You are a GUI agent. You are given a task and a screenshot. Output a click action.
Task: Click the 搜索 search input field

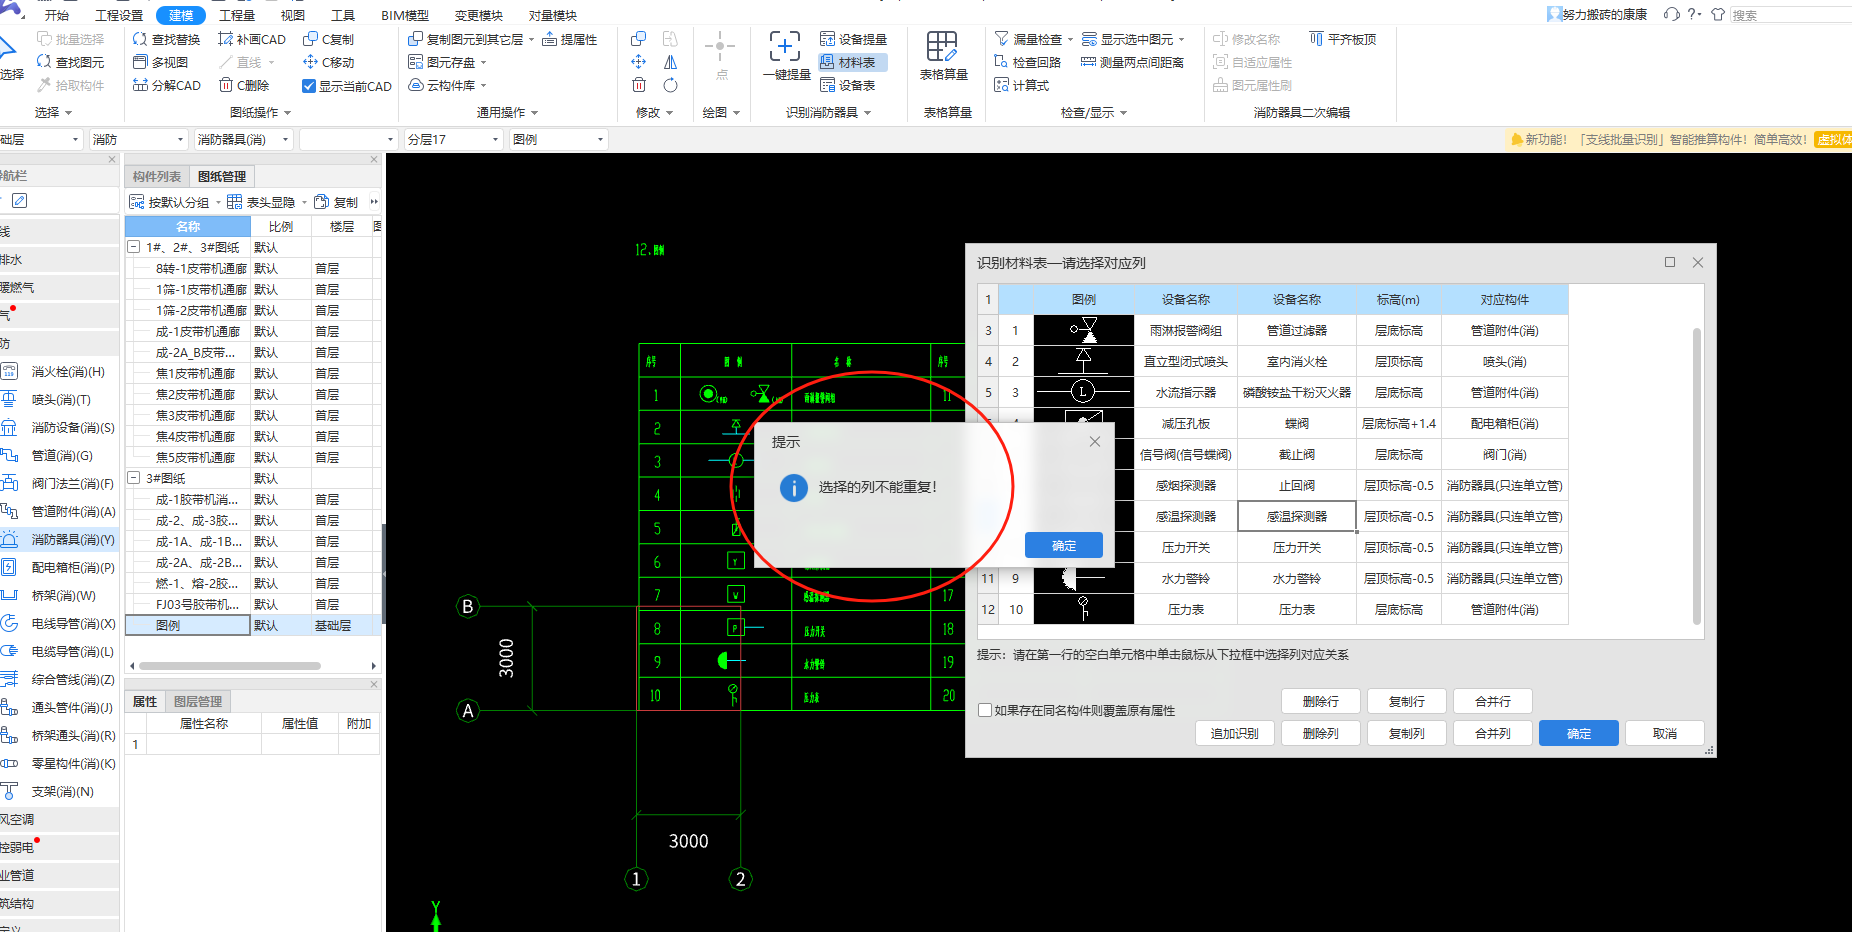(x=1791, y=15)
